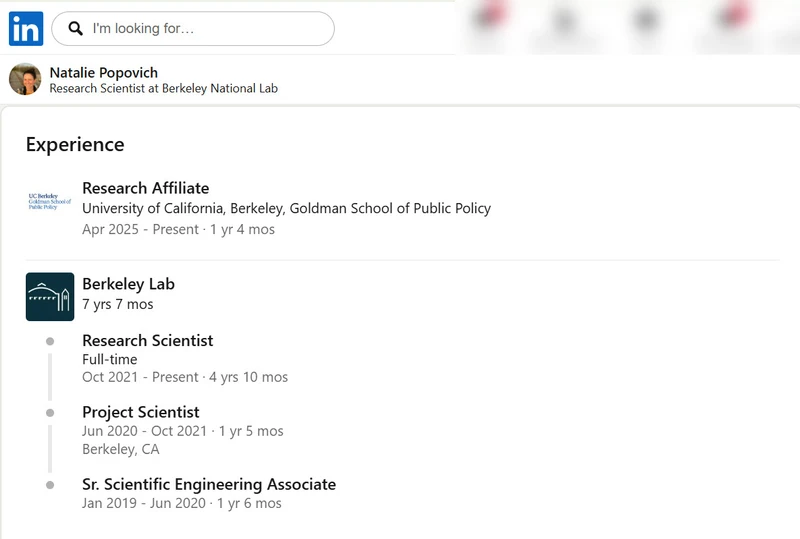
Task: Click the timeline dot beside Sr. Scientific Engineering Associate
Action: coord(50,485)
